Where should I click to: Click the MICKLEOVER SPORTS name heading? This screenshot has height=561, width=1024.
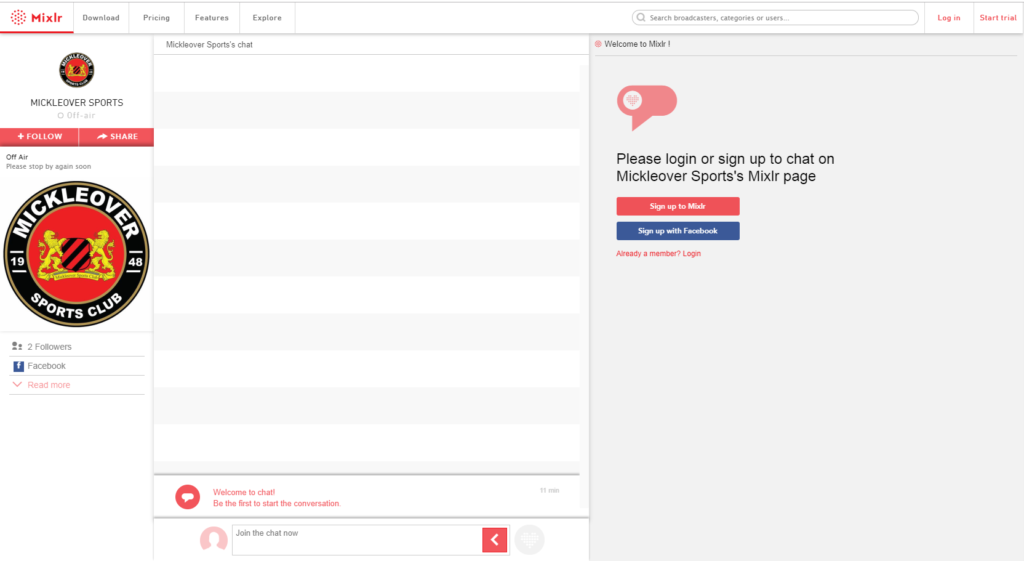[76, 103]
